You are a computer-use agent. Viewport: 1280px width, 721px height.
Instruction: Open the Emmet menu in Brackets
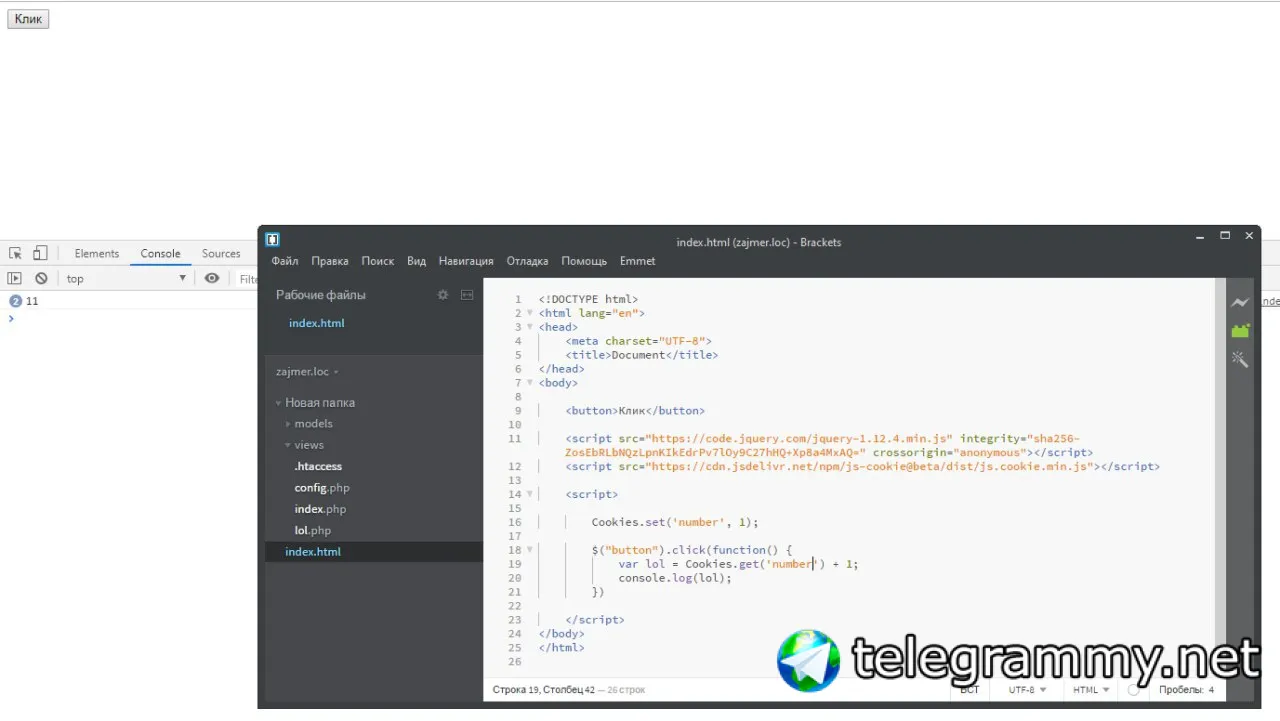click(x=638, y=261)
